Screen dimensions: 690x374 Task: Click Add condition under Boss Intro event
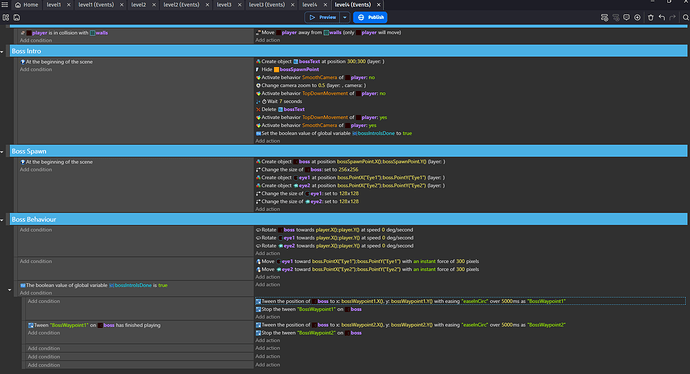(36, 70)
